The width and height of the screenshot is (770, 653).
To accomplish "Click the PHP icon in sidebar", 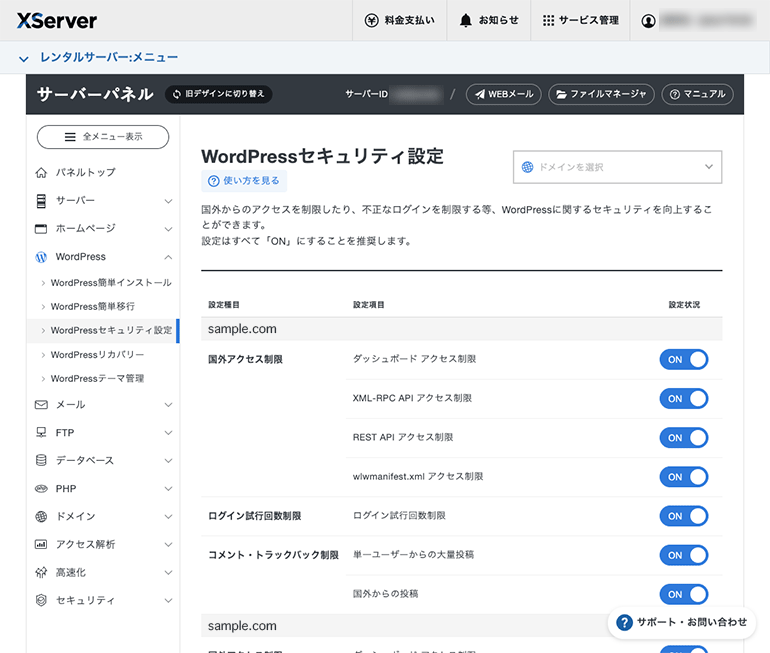I will pos(41,489).
